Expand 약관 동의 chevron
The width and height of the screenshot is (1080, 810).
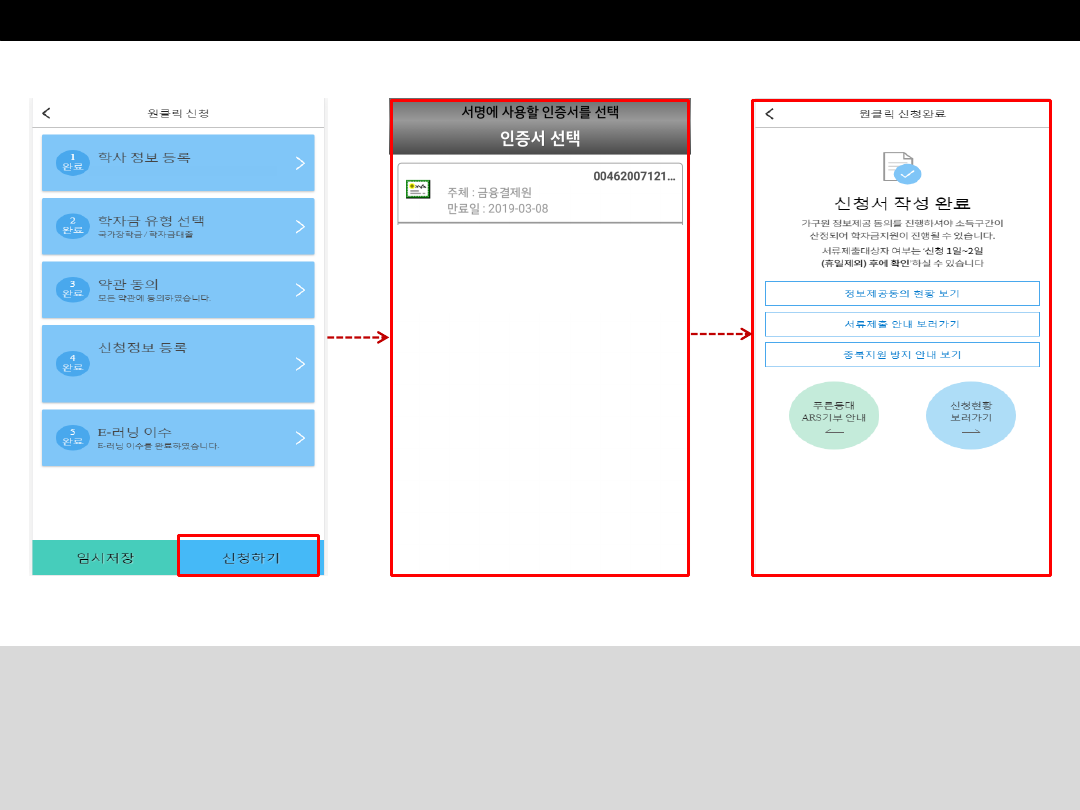click(300, 290)
